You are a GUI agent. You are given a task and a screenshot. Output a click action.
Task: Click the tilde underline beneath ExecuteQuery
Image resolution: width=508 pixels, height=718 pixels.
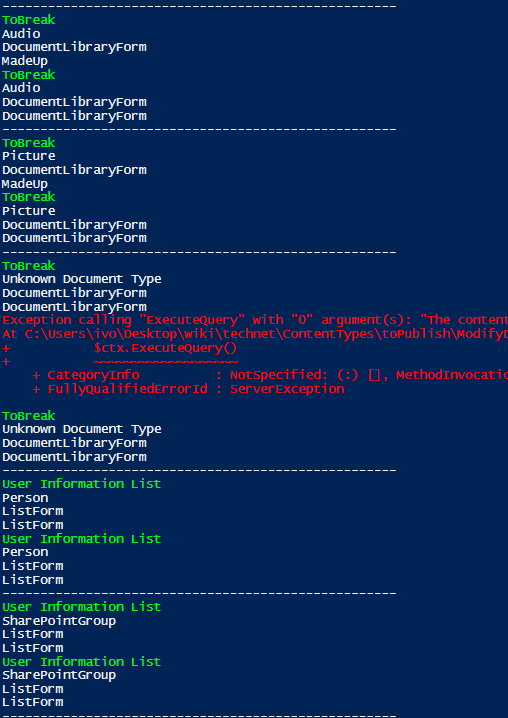pyautogui.click(x=165, y=362)
